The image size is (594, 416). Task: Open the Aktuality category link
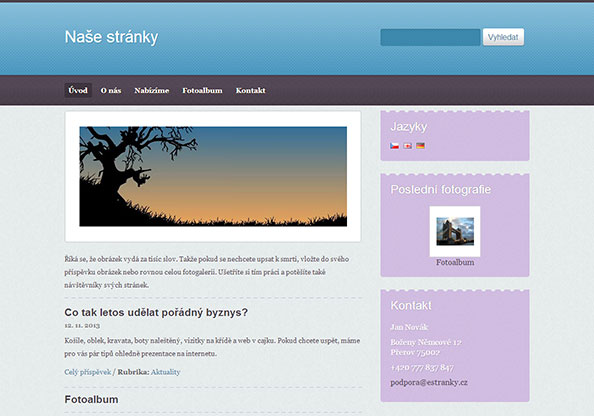point(166,372)
